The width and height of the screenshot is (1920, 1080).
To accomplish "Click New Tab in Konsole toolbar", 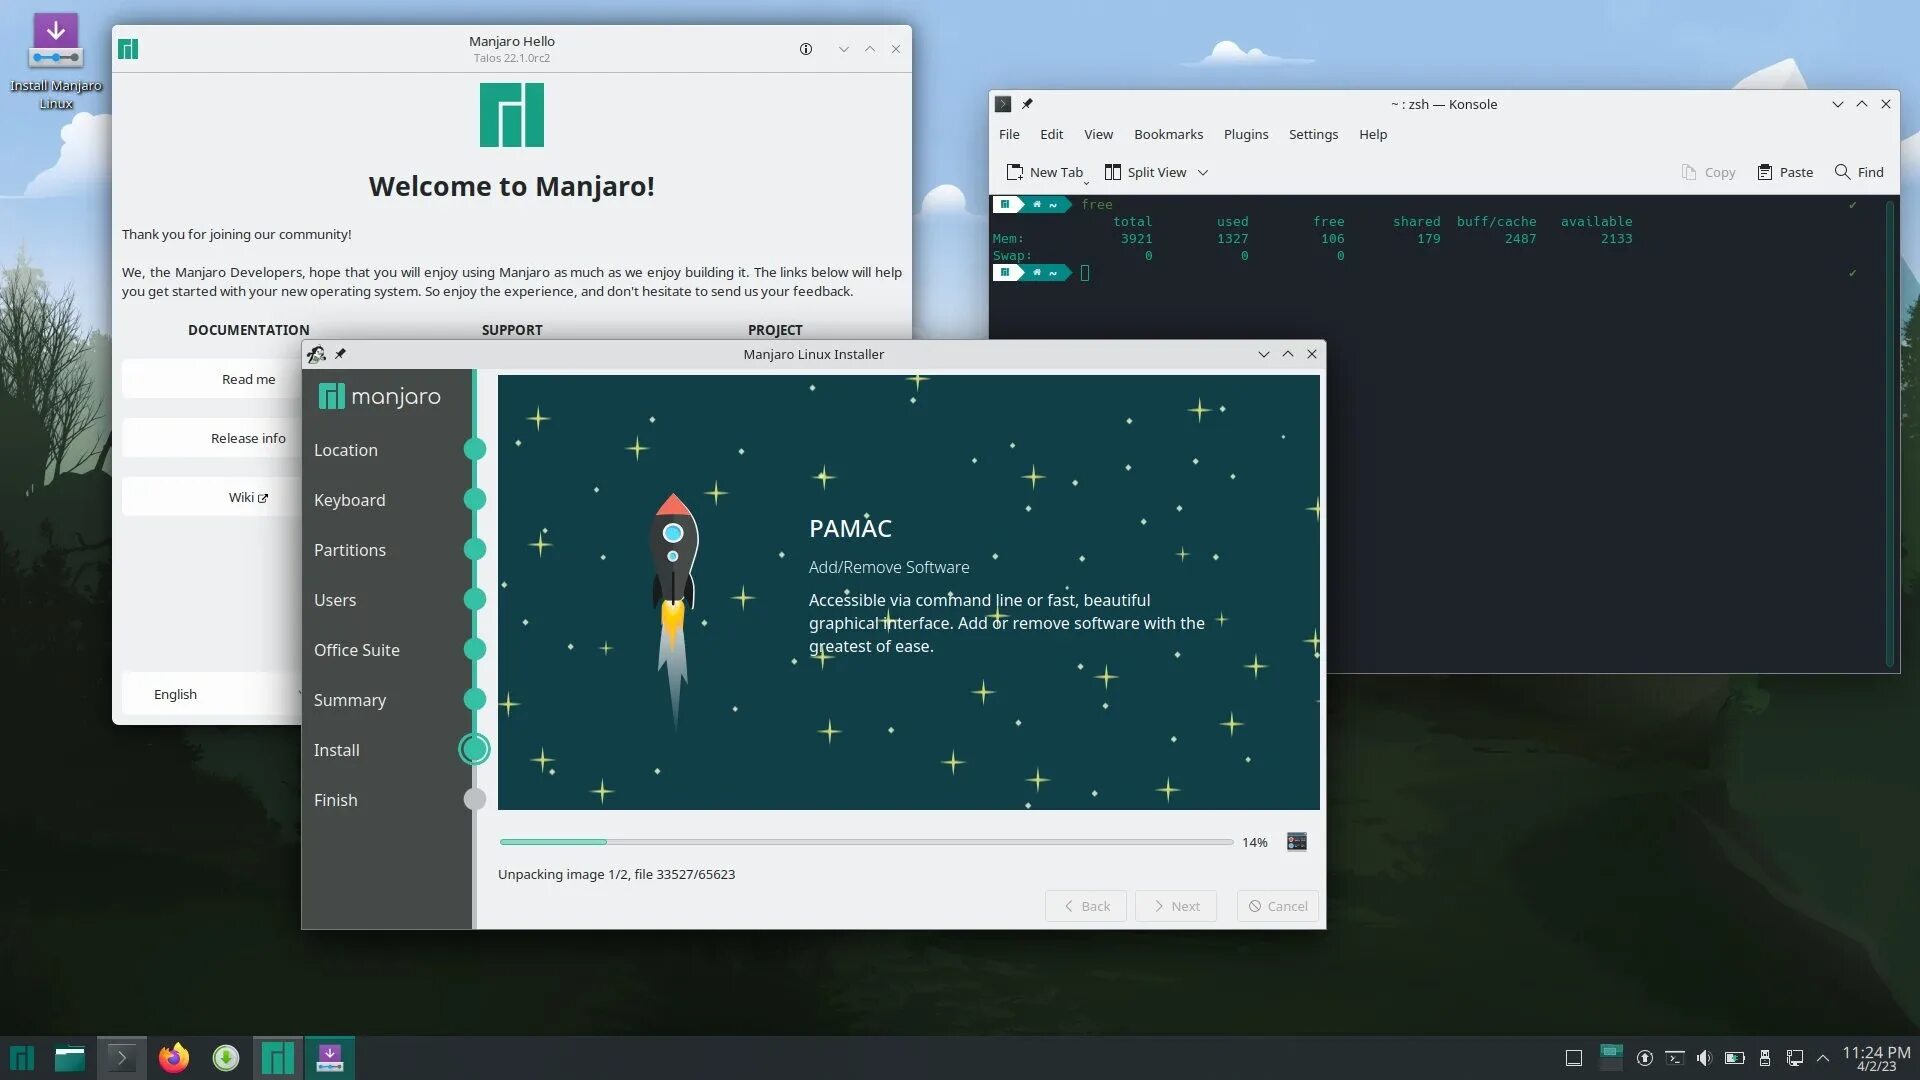I will [1044, 172].
